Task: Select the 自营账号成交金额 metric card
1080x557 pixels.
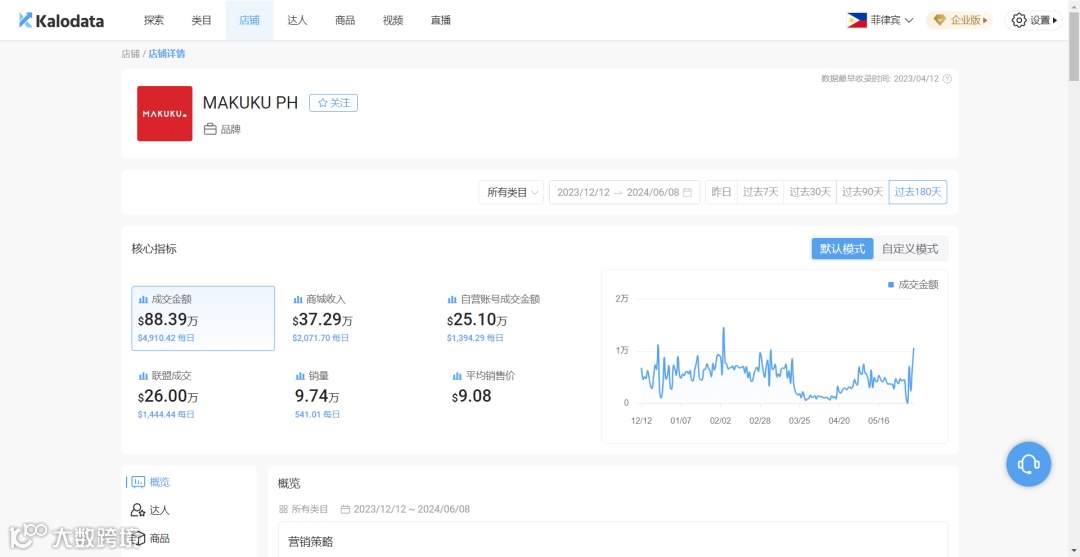Action: coord(512,318)
